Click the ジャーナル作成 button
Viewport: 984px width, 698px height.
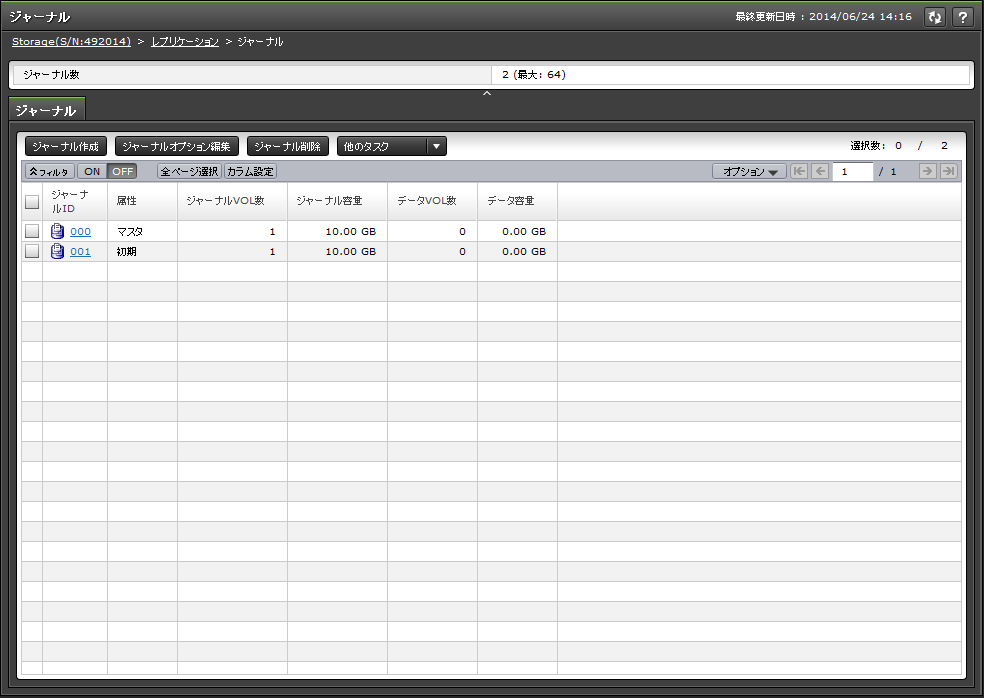66,146
